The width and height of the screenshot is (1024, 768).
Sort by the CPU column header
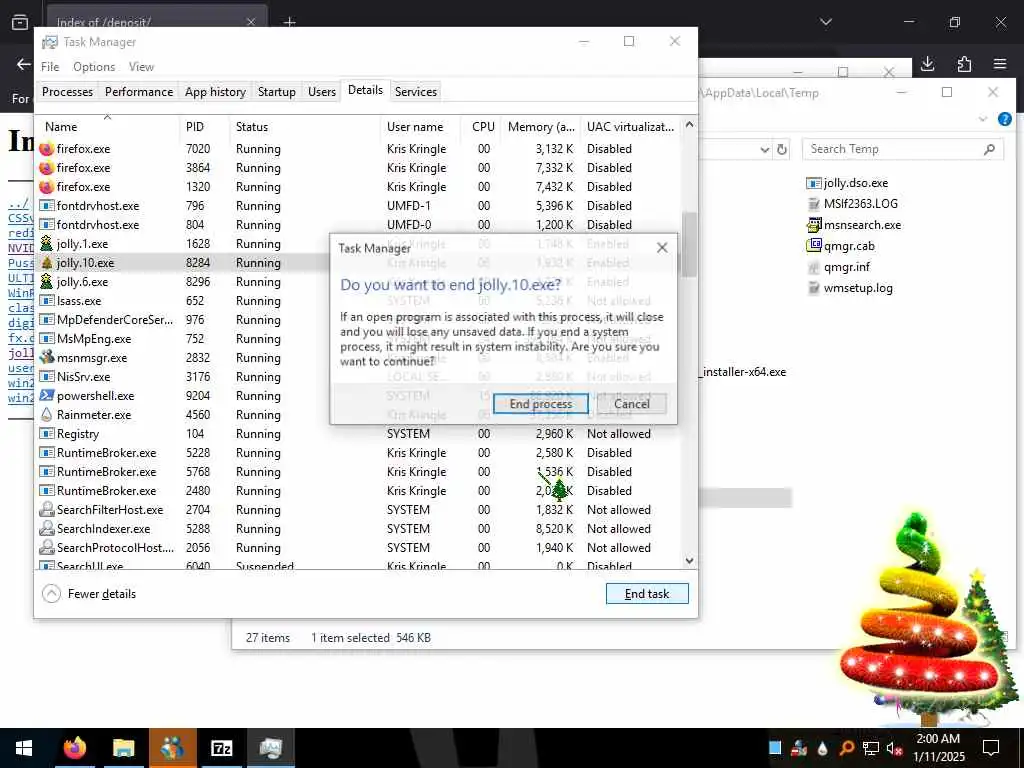click(x=482, y=127)
